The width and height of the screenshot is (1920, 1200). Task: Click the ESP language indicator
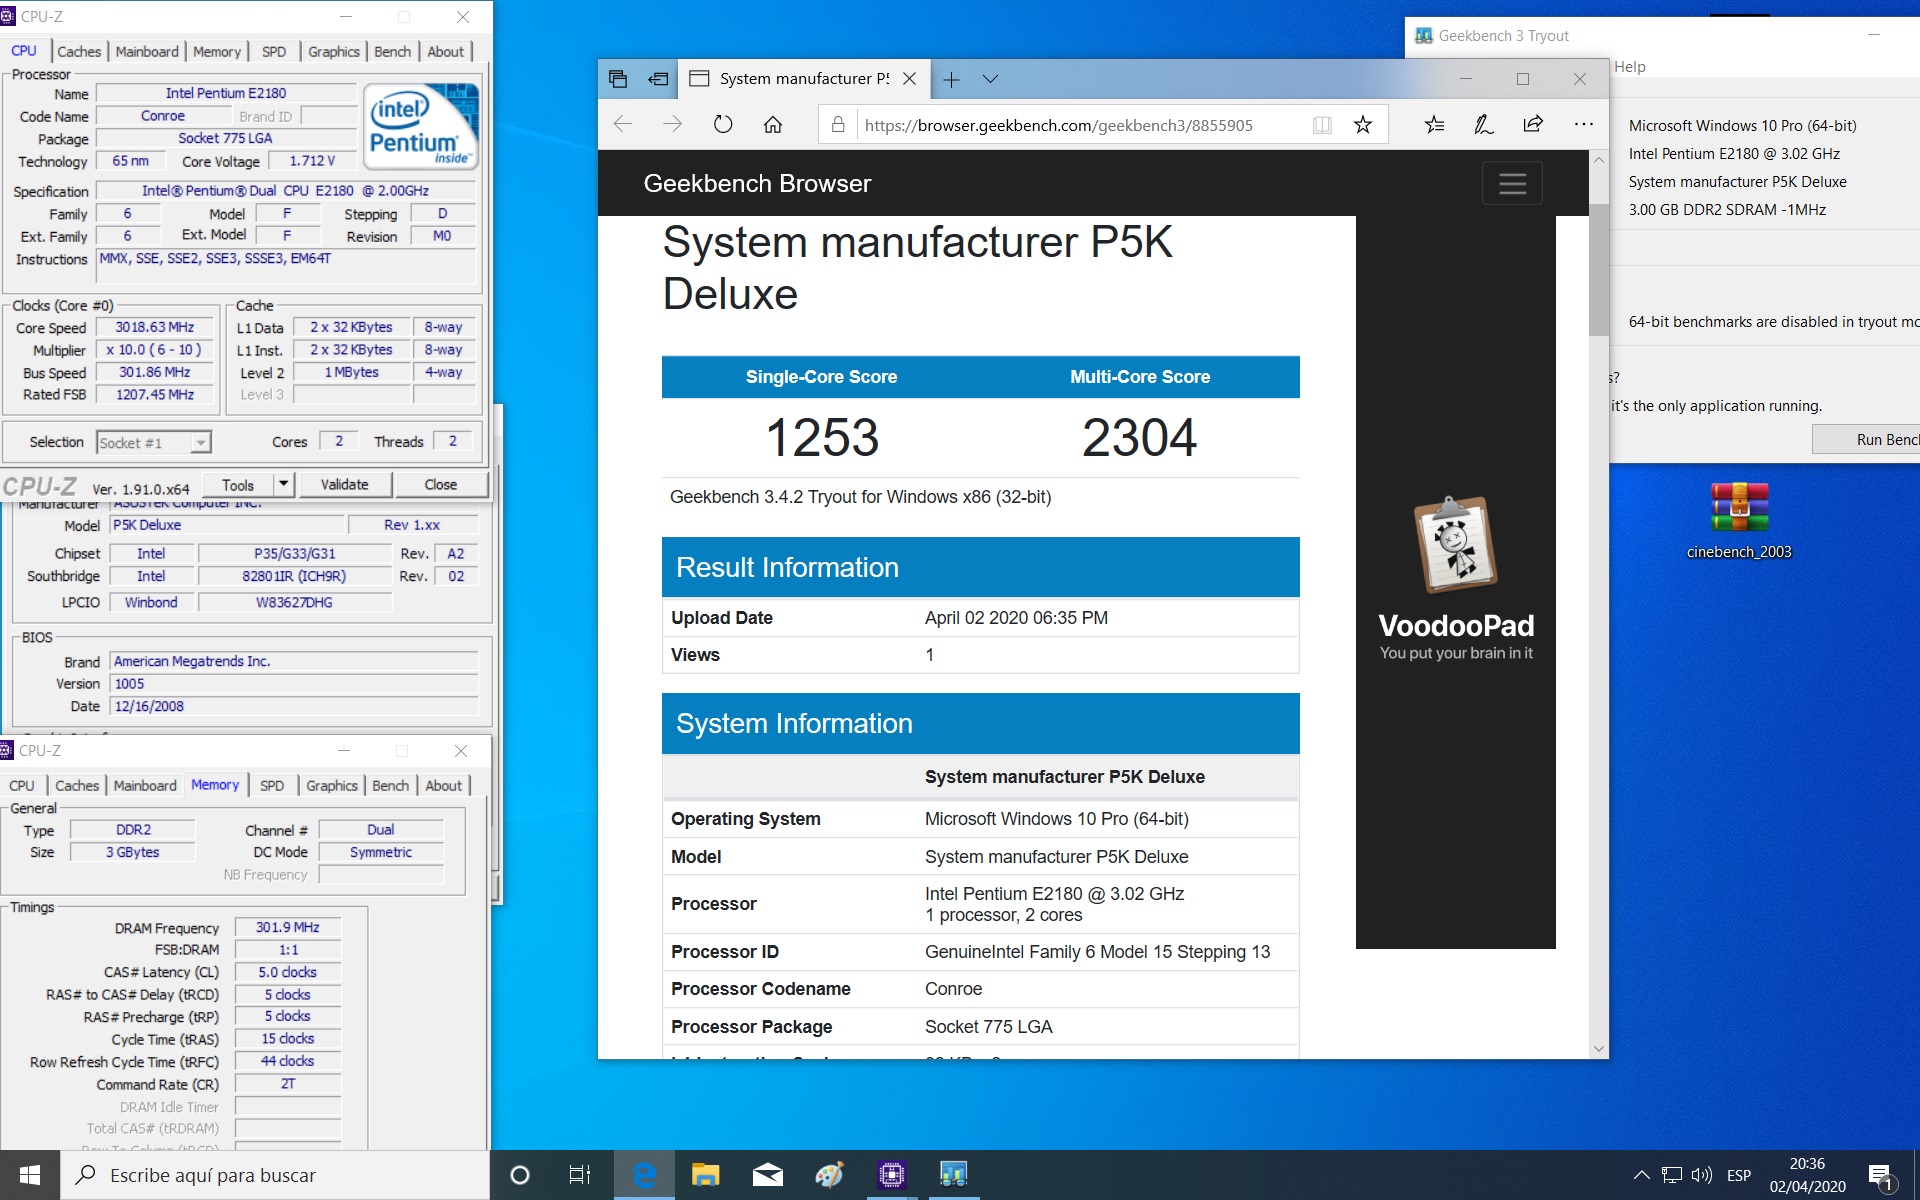point(1739,1175)
